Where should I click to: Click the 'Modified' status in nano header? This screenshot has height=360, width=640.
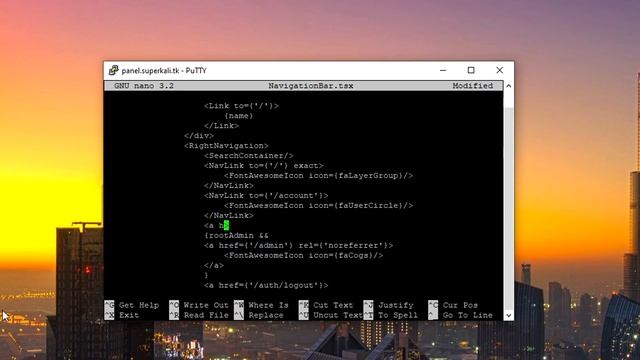click(472, 86)
